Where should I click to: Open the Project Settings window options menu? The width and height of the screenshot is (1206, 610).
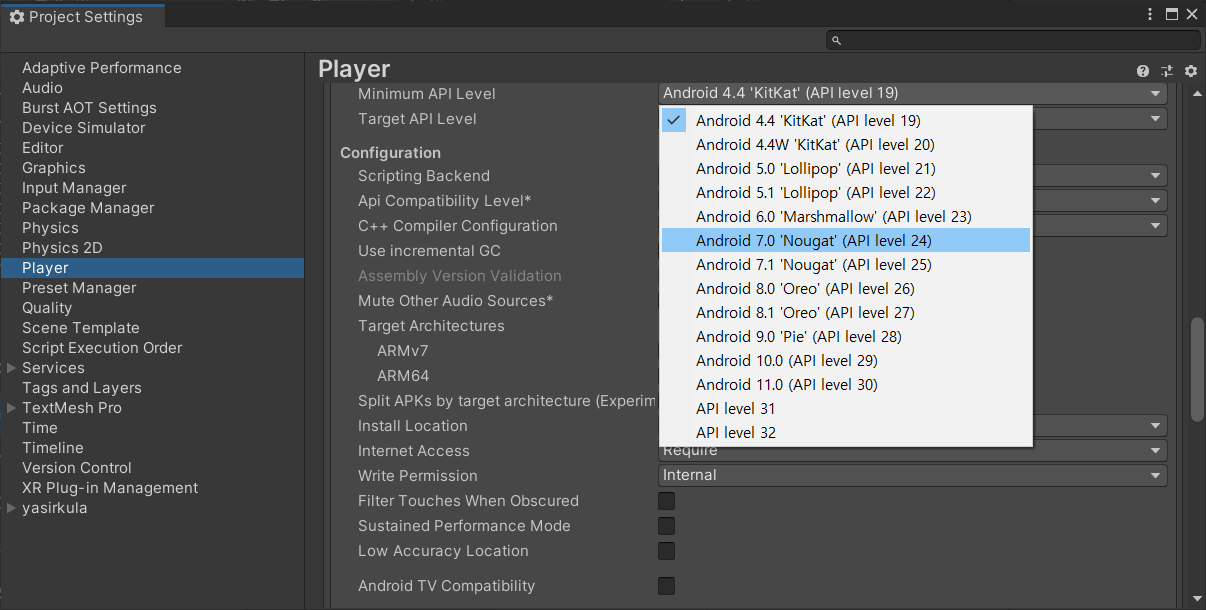tap(1150, 14)
